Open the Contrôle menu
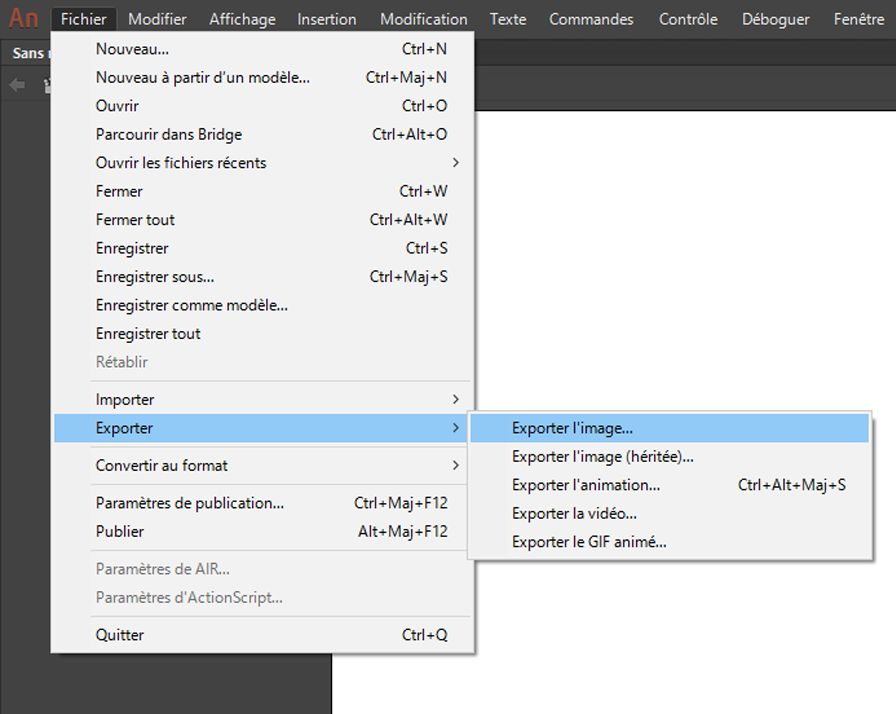The width and height of the screenshot is (896, 714). pos(687,18)
